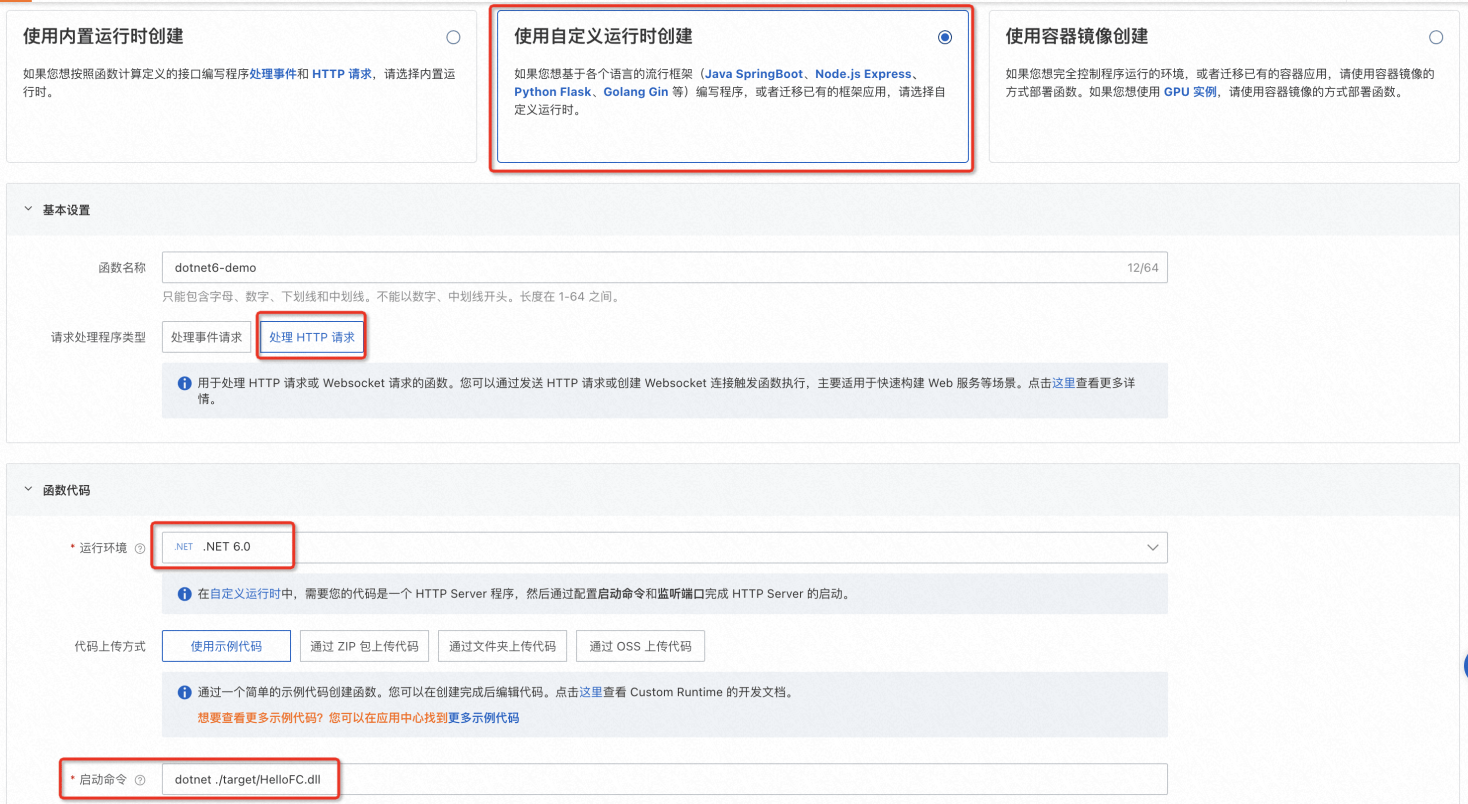The width and height of the screenshot is (1468, 804).
Task: Click the .NET logo icon in runtime field
Action: (x=184, y=547)
